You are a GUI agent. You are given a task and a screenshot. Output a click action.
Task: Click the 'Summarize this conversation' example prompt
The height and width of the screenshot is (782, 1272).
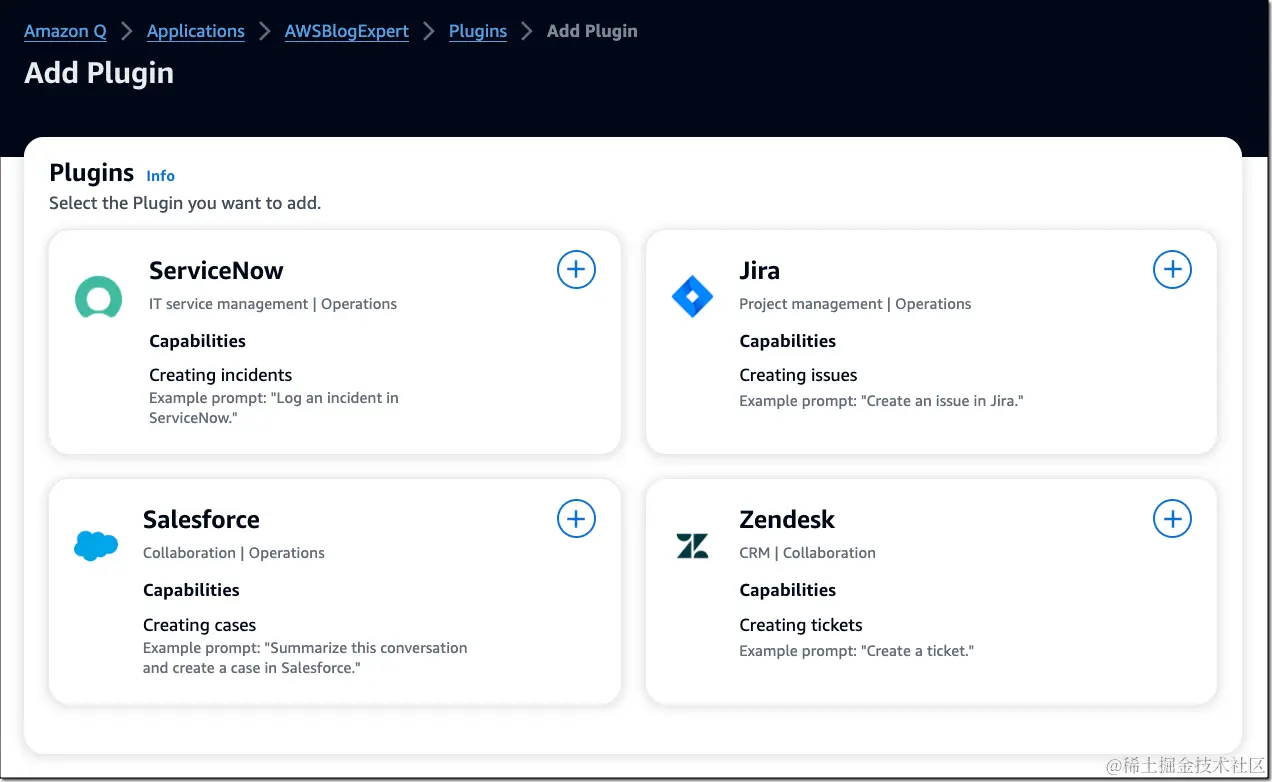coord(305,658)
